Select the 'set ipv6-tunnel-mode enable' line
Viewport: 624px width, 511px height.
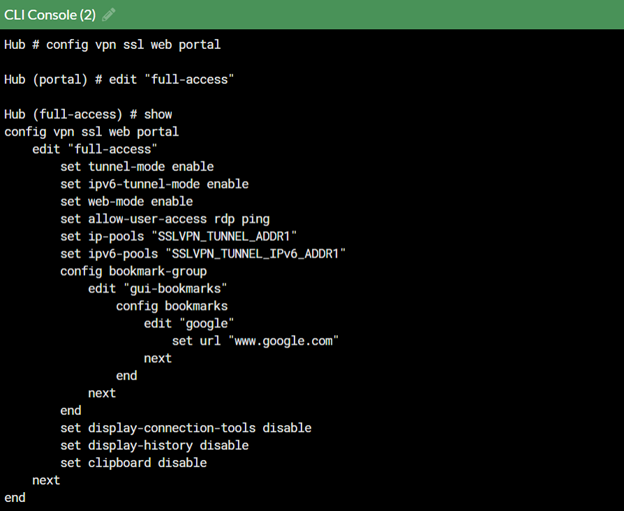click(154, 184)
